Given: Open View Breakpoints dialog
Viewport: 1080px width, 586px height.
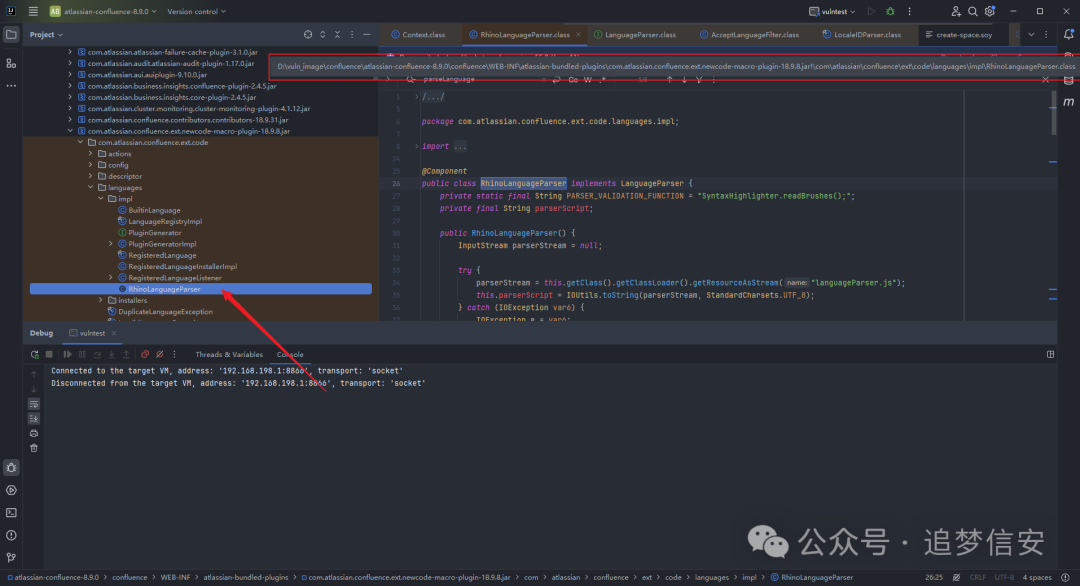Looking at the screenshot, I should pos(145,355).
